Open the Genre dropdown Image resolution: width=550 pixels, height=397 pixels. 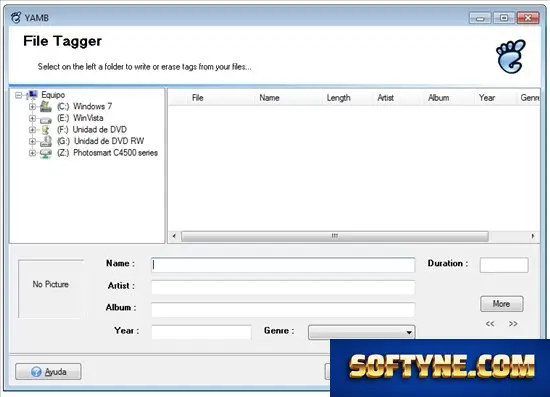[x=362, y=332]
